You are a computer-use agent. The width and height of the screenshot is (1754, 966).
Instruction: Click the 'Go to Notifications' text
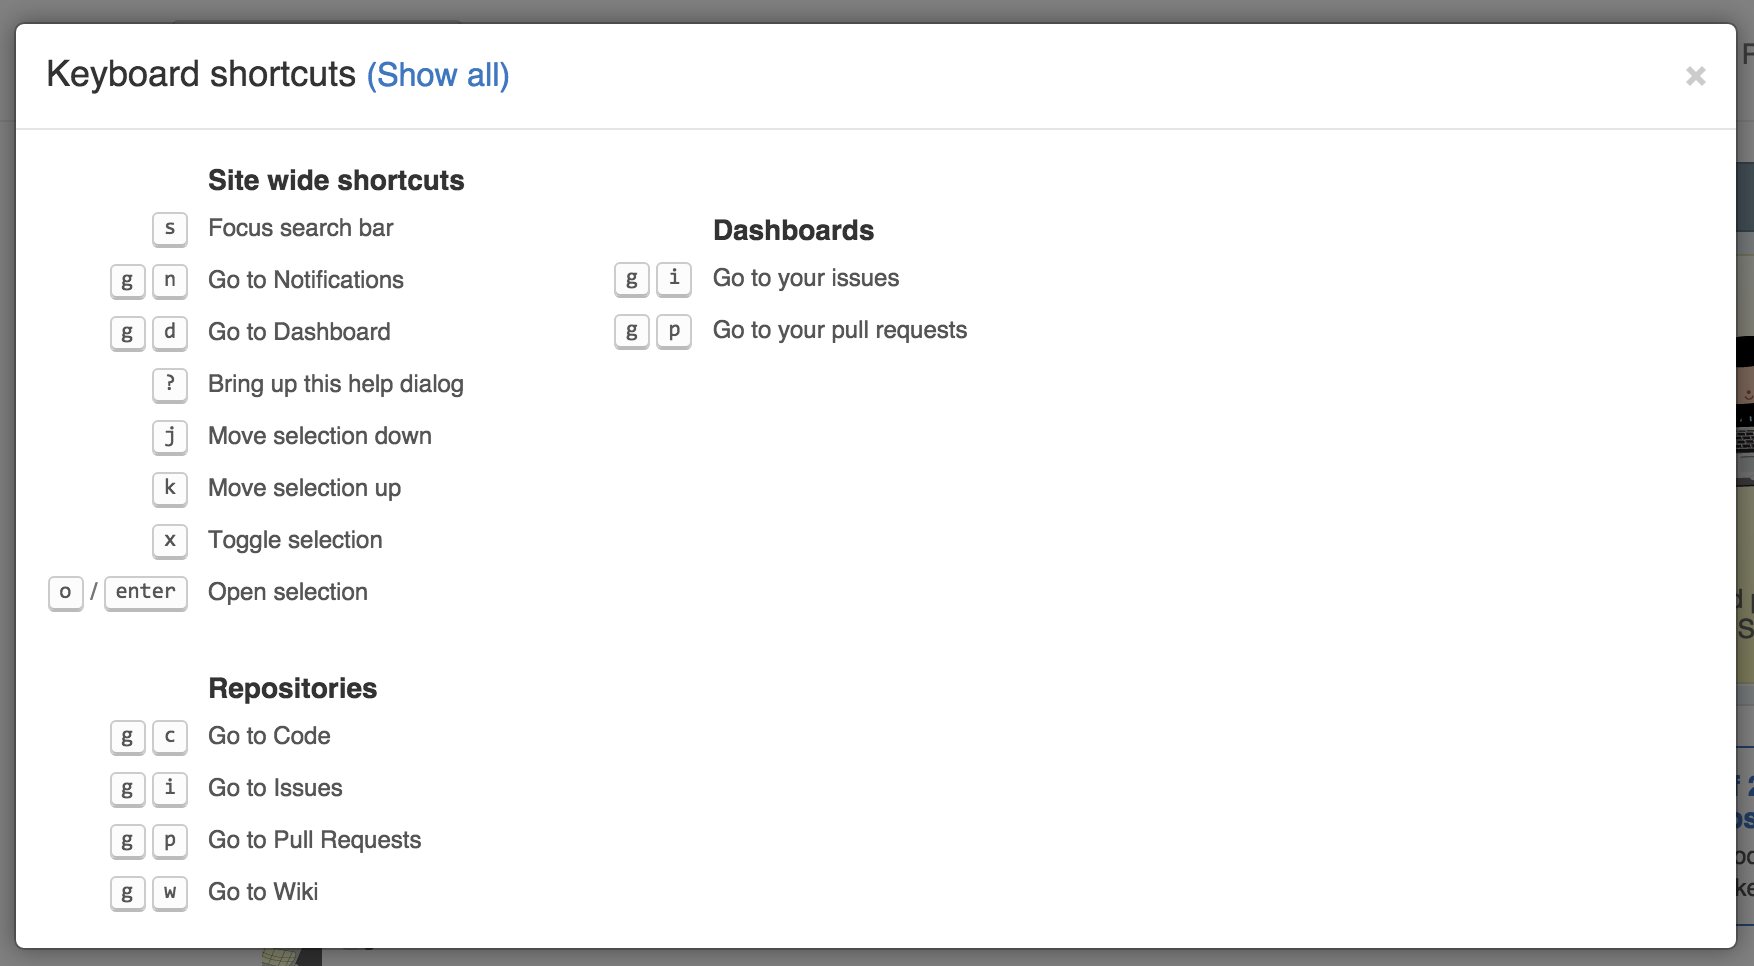(306, 280)
